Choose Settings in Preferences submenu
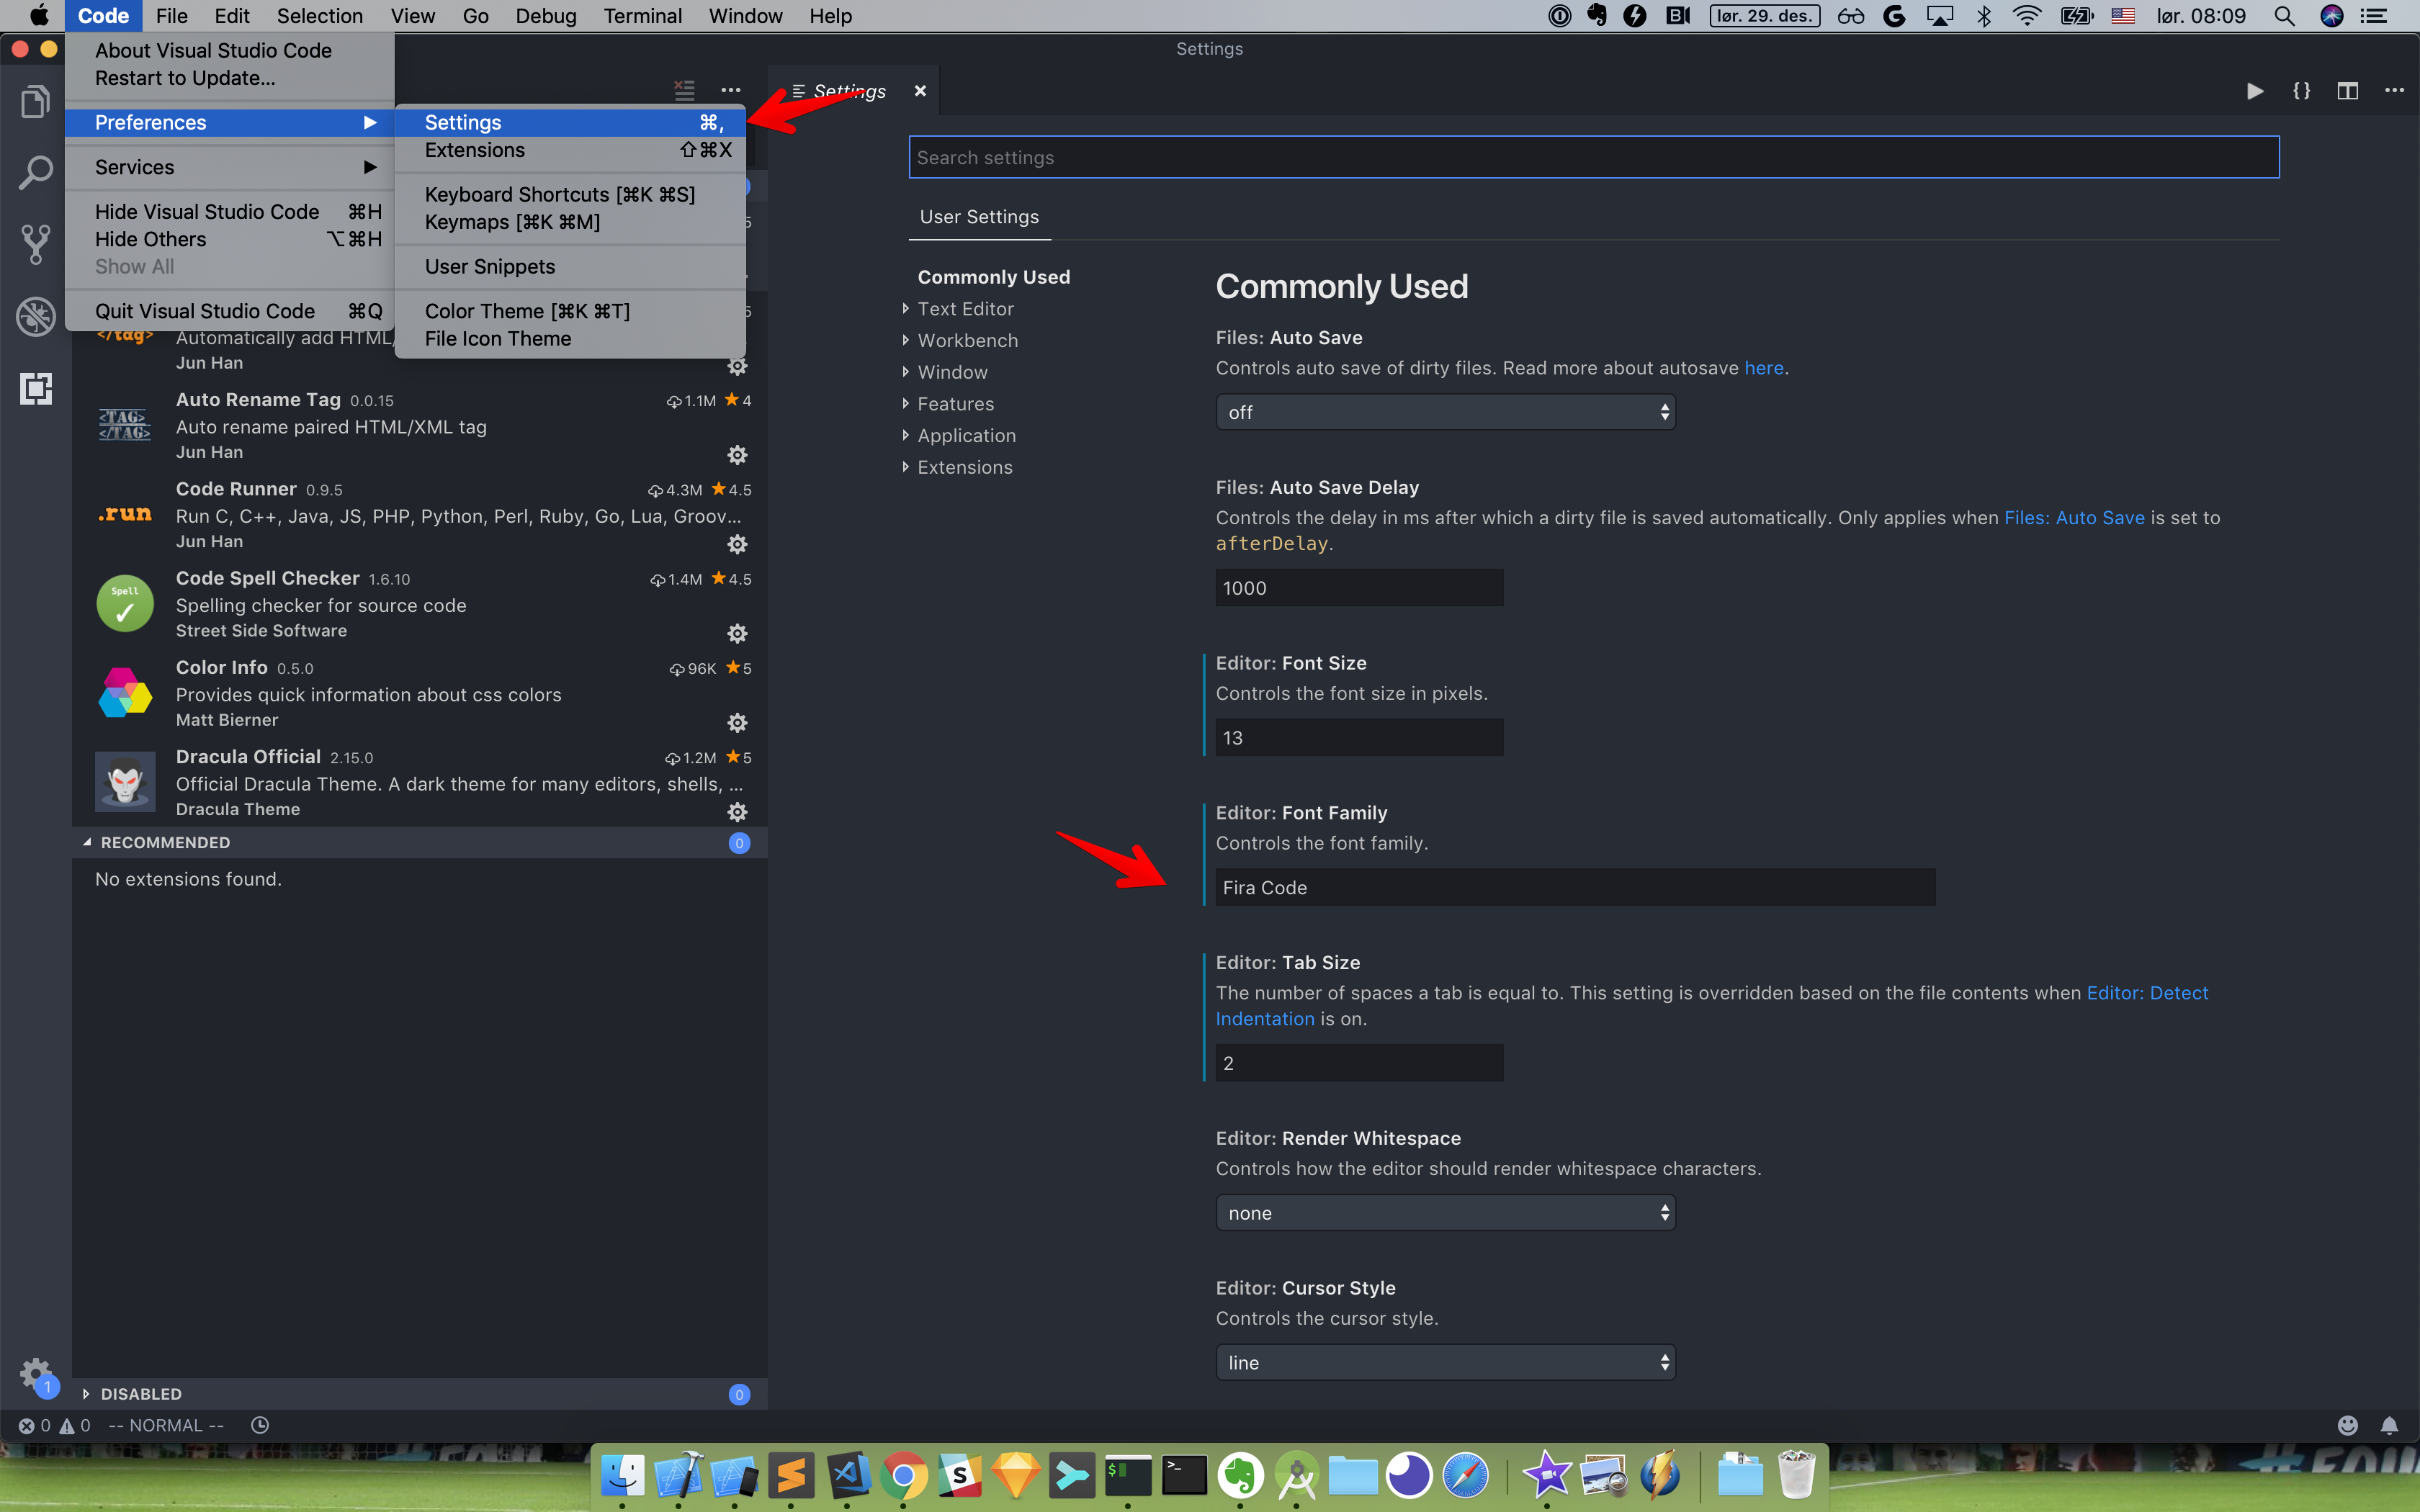Viewport: 2420px width, 1512px height. pyautogui.click(x=570, y=122)
